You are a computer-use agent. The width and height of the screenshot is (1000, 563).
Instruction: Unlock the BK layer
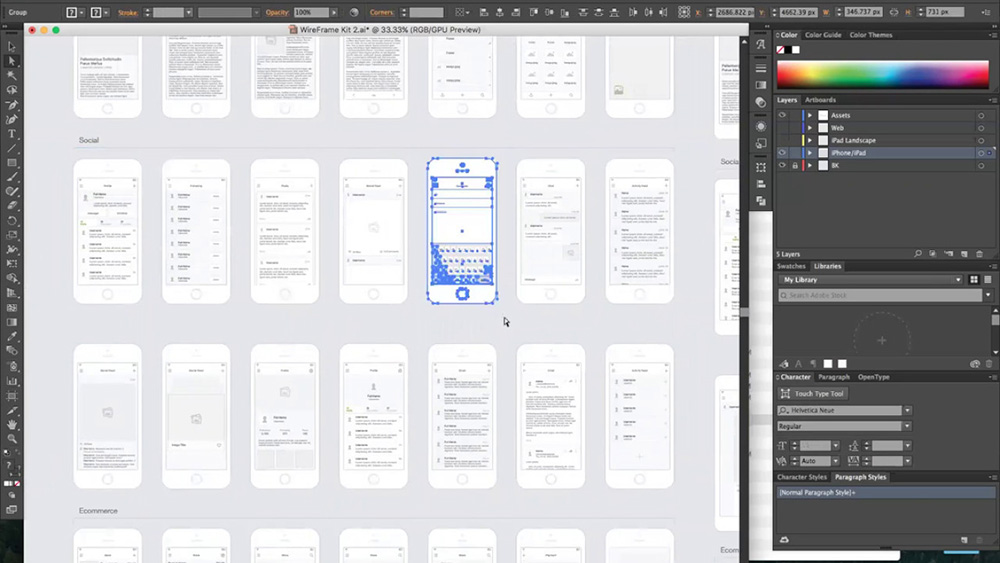click(795, 165)
